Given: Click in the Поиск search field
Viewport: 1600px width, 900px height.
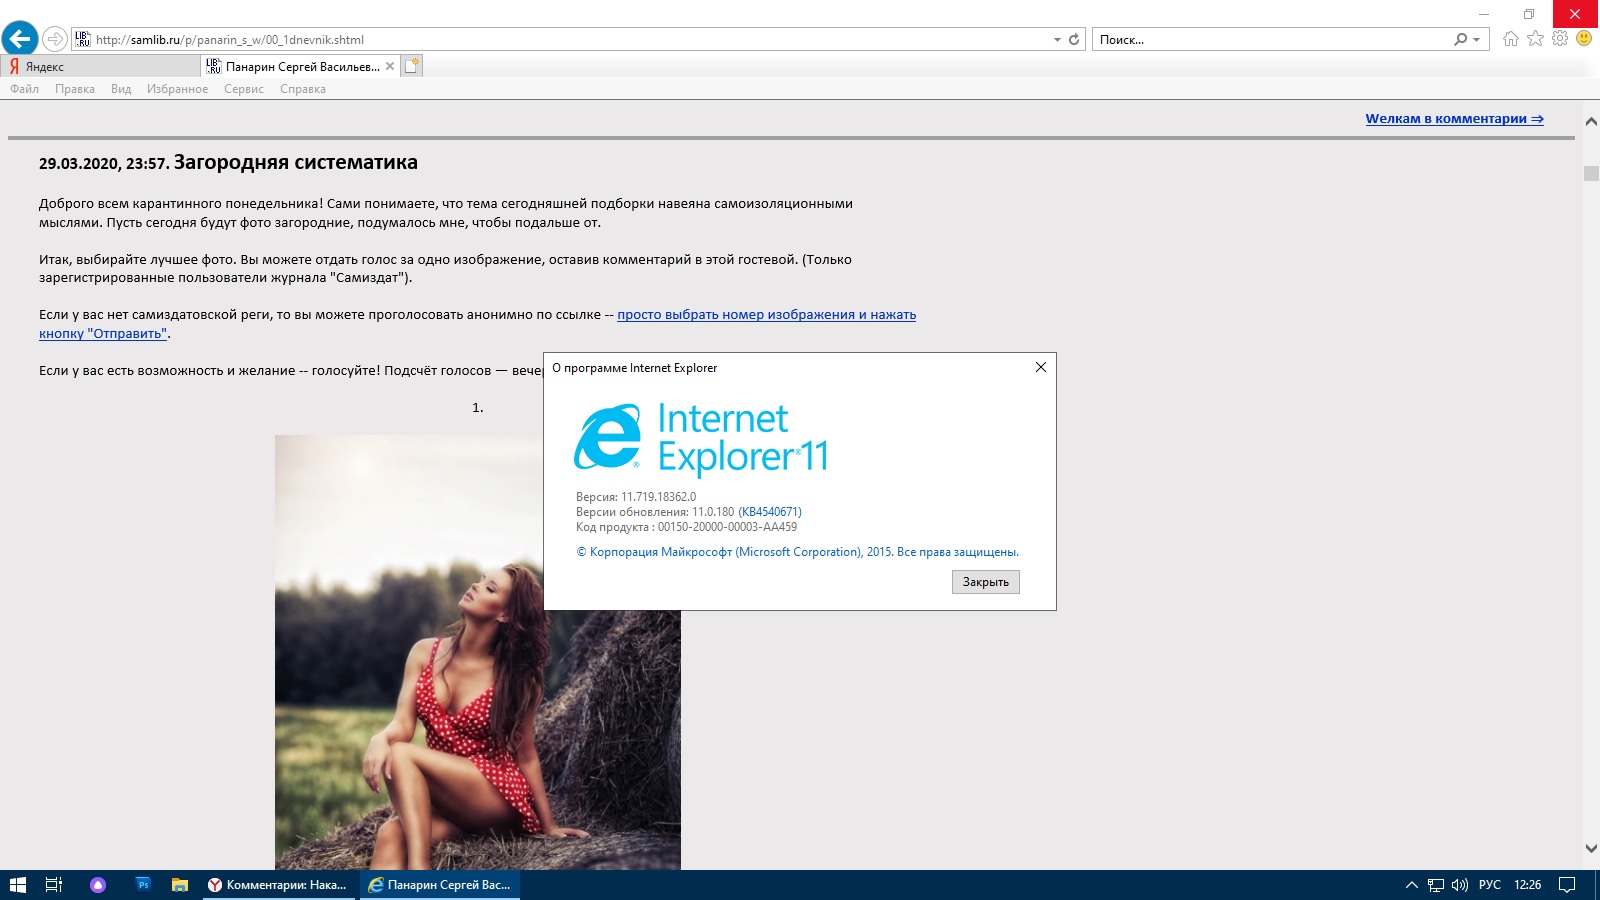Looking at the screenshot, I should tap(1270, 40).
